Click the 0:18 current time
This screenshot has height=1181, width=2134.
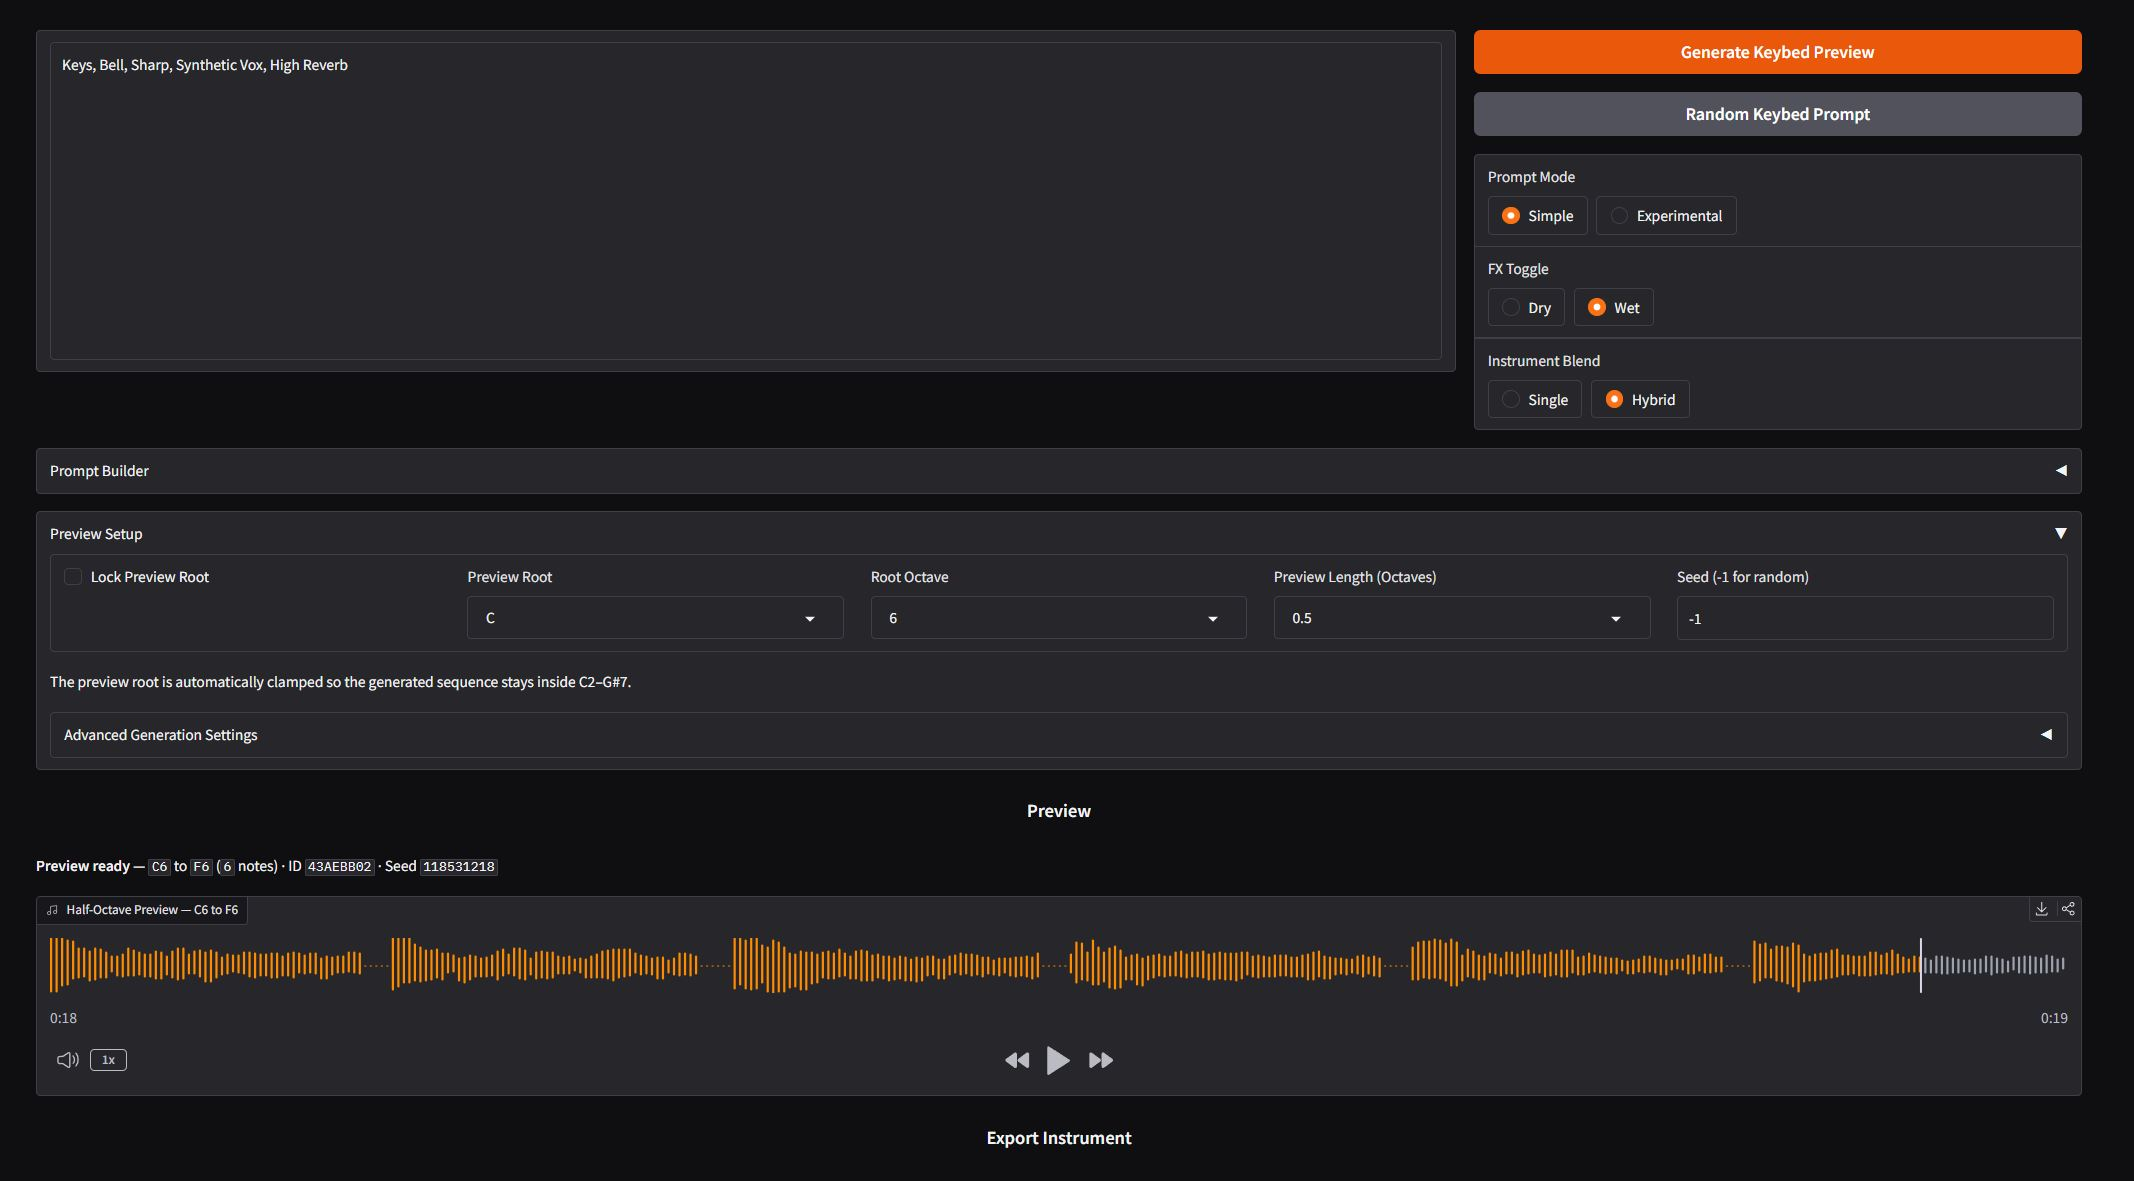coord(63,1018)
